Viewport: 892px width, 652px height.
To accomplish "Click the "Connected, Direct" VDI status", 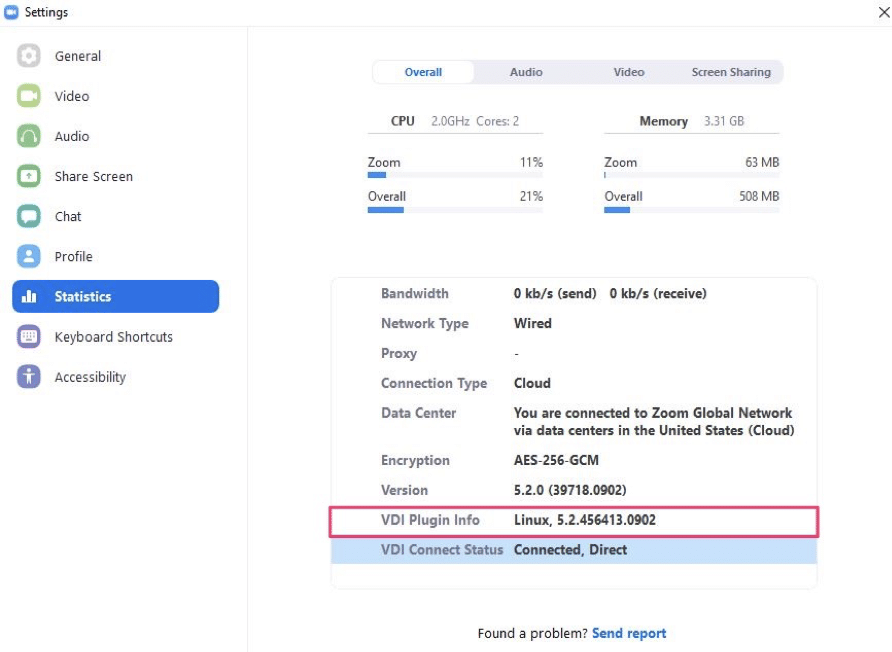I will pos(571,550).
